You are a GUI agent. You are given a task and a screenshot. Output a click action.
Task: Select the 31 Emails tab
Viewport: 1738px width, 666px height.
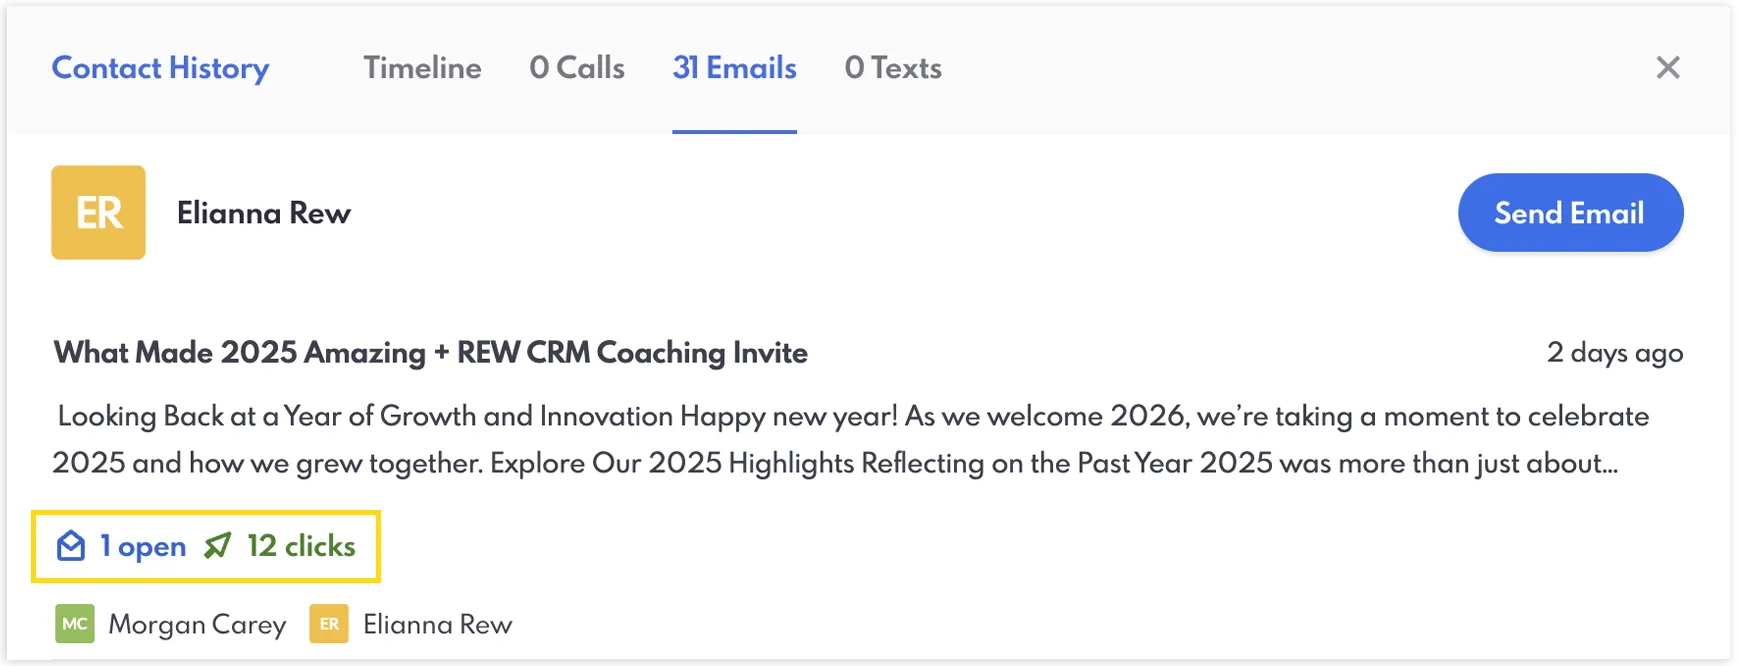click(734, 68)
